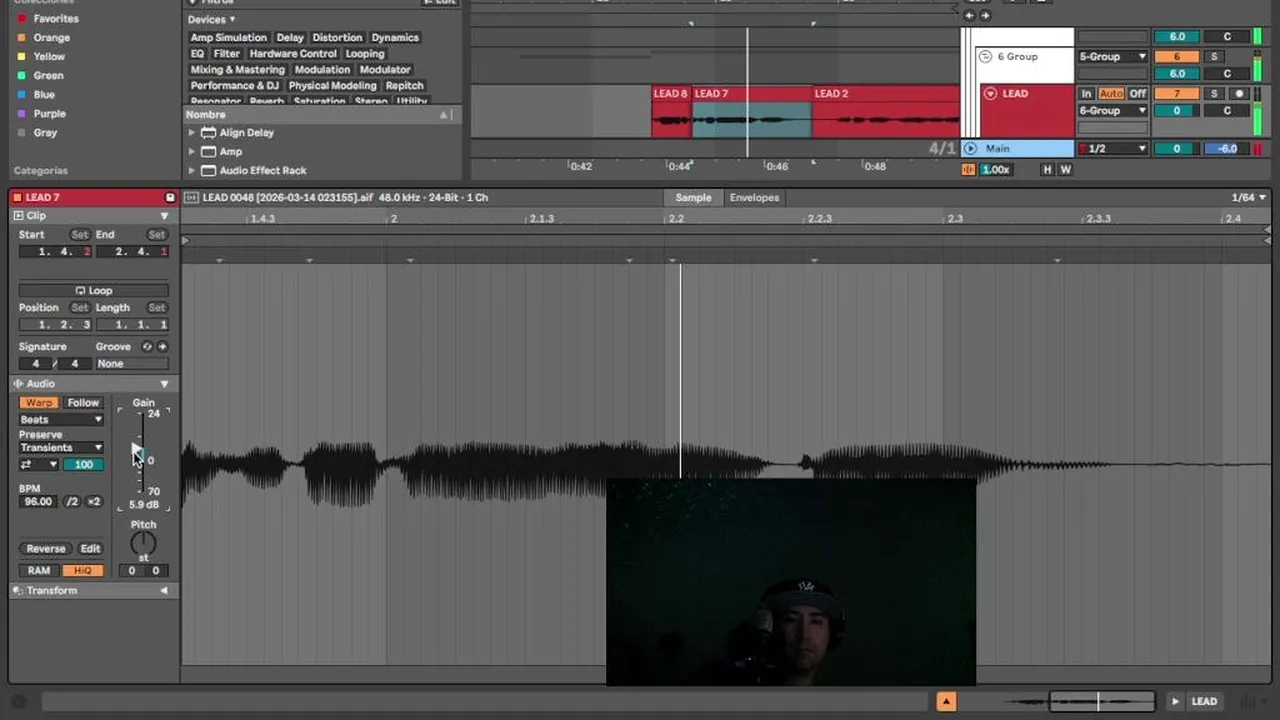Viewport: 1280px width, 720px height.
Task: Select the Distortion filter tag
Action: pos(337,37)
